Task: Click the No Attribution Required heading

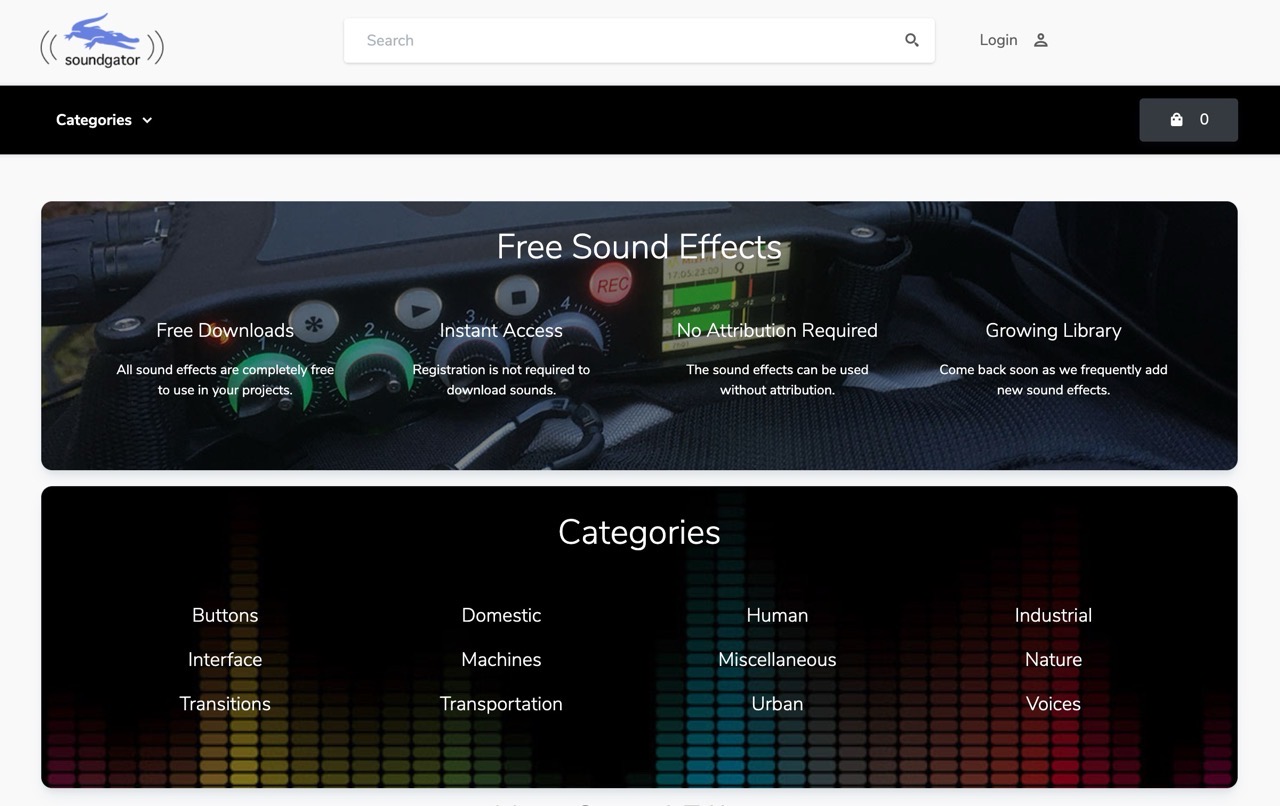Action: 777,330
